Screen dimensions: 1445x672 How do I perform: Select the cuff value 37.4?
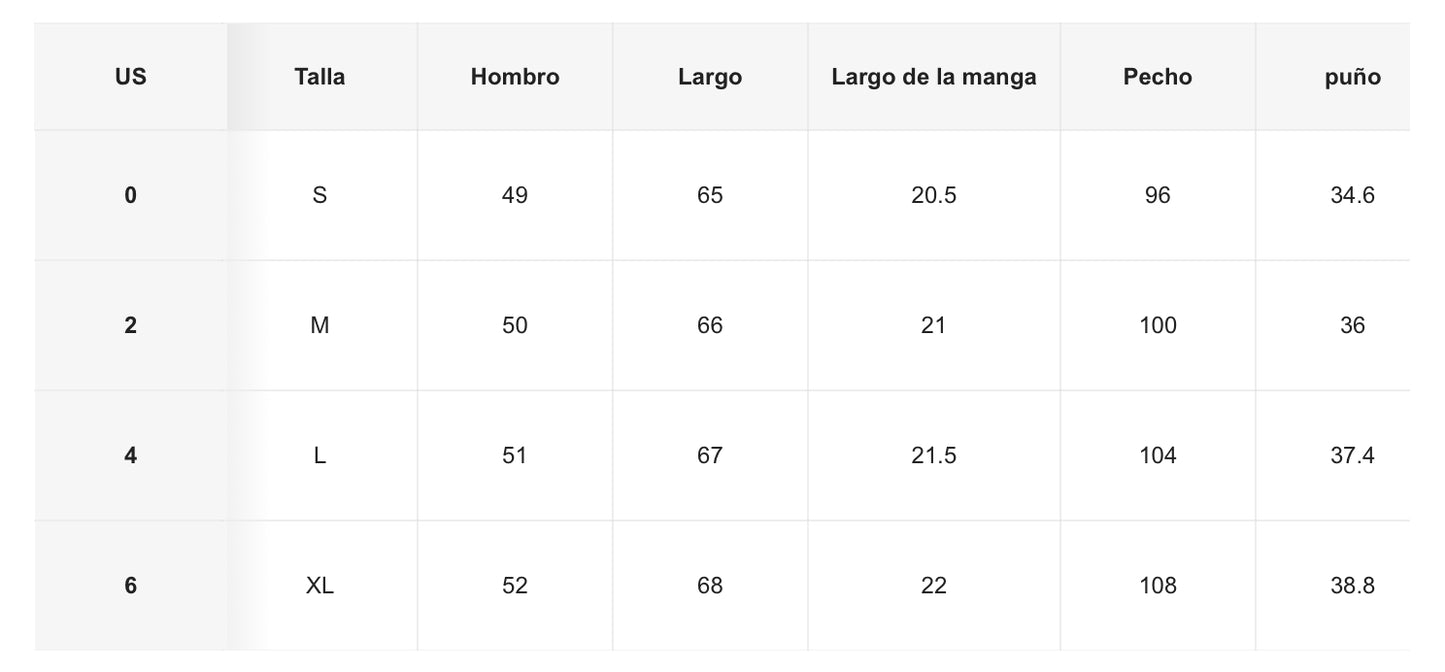(x=1352, y=455)
